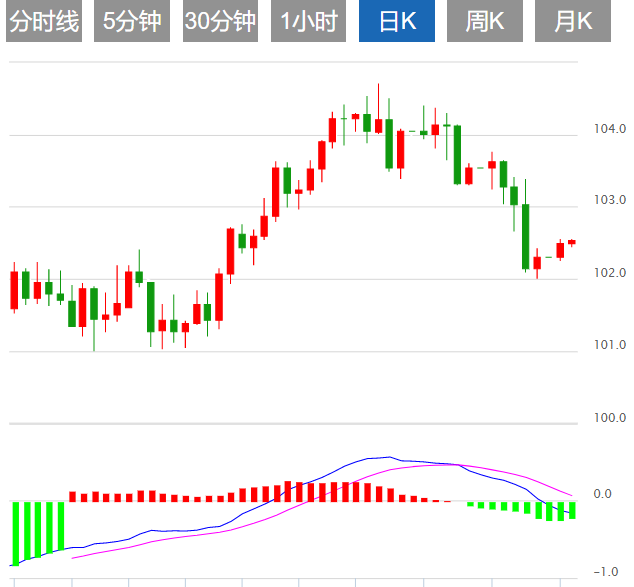Screen dimensions: 634x587
Task: Click the 104.0 price axis label
Action: coord(609,129)
